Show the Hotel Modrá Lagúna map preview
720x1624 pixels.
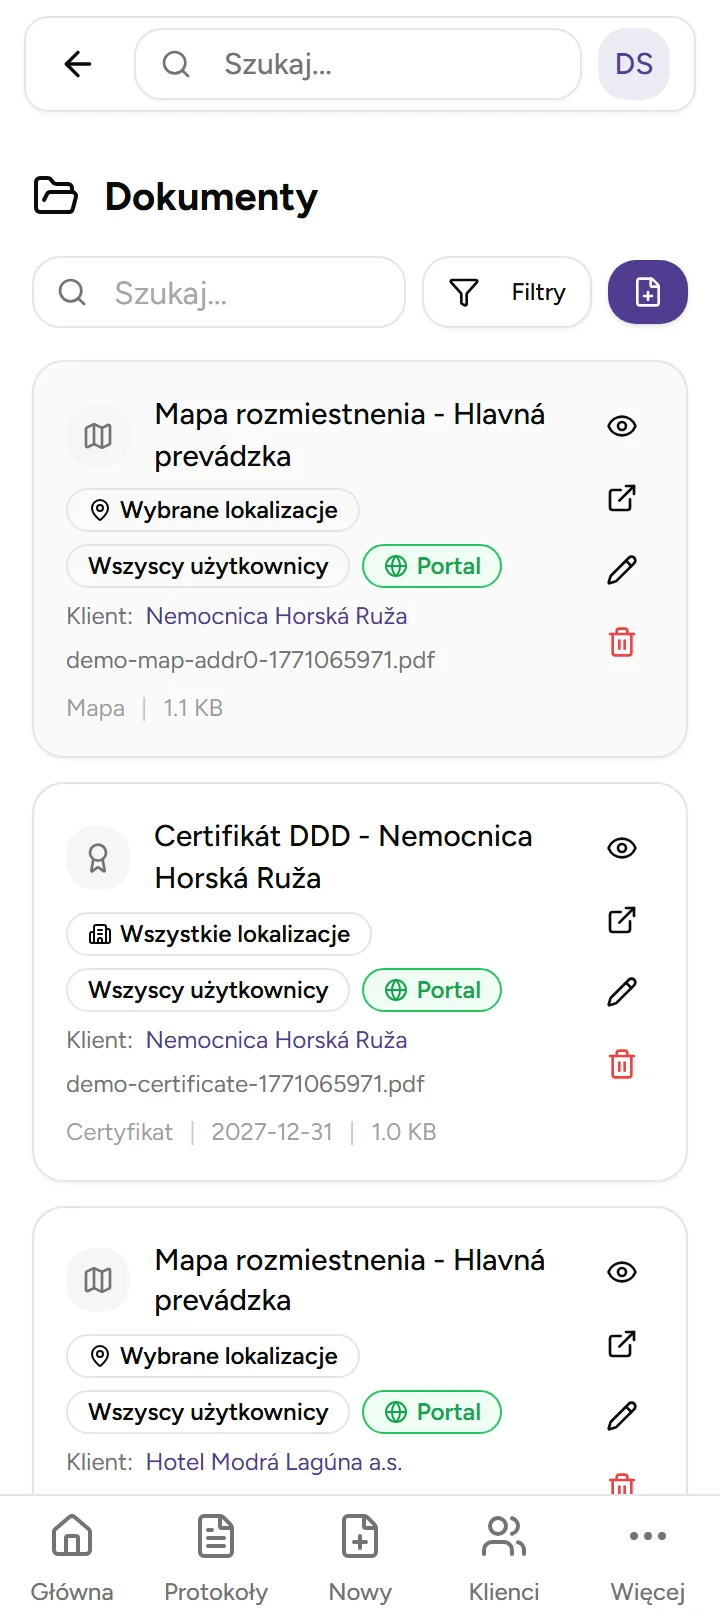[x=621, y=1272]
